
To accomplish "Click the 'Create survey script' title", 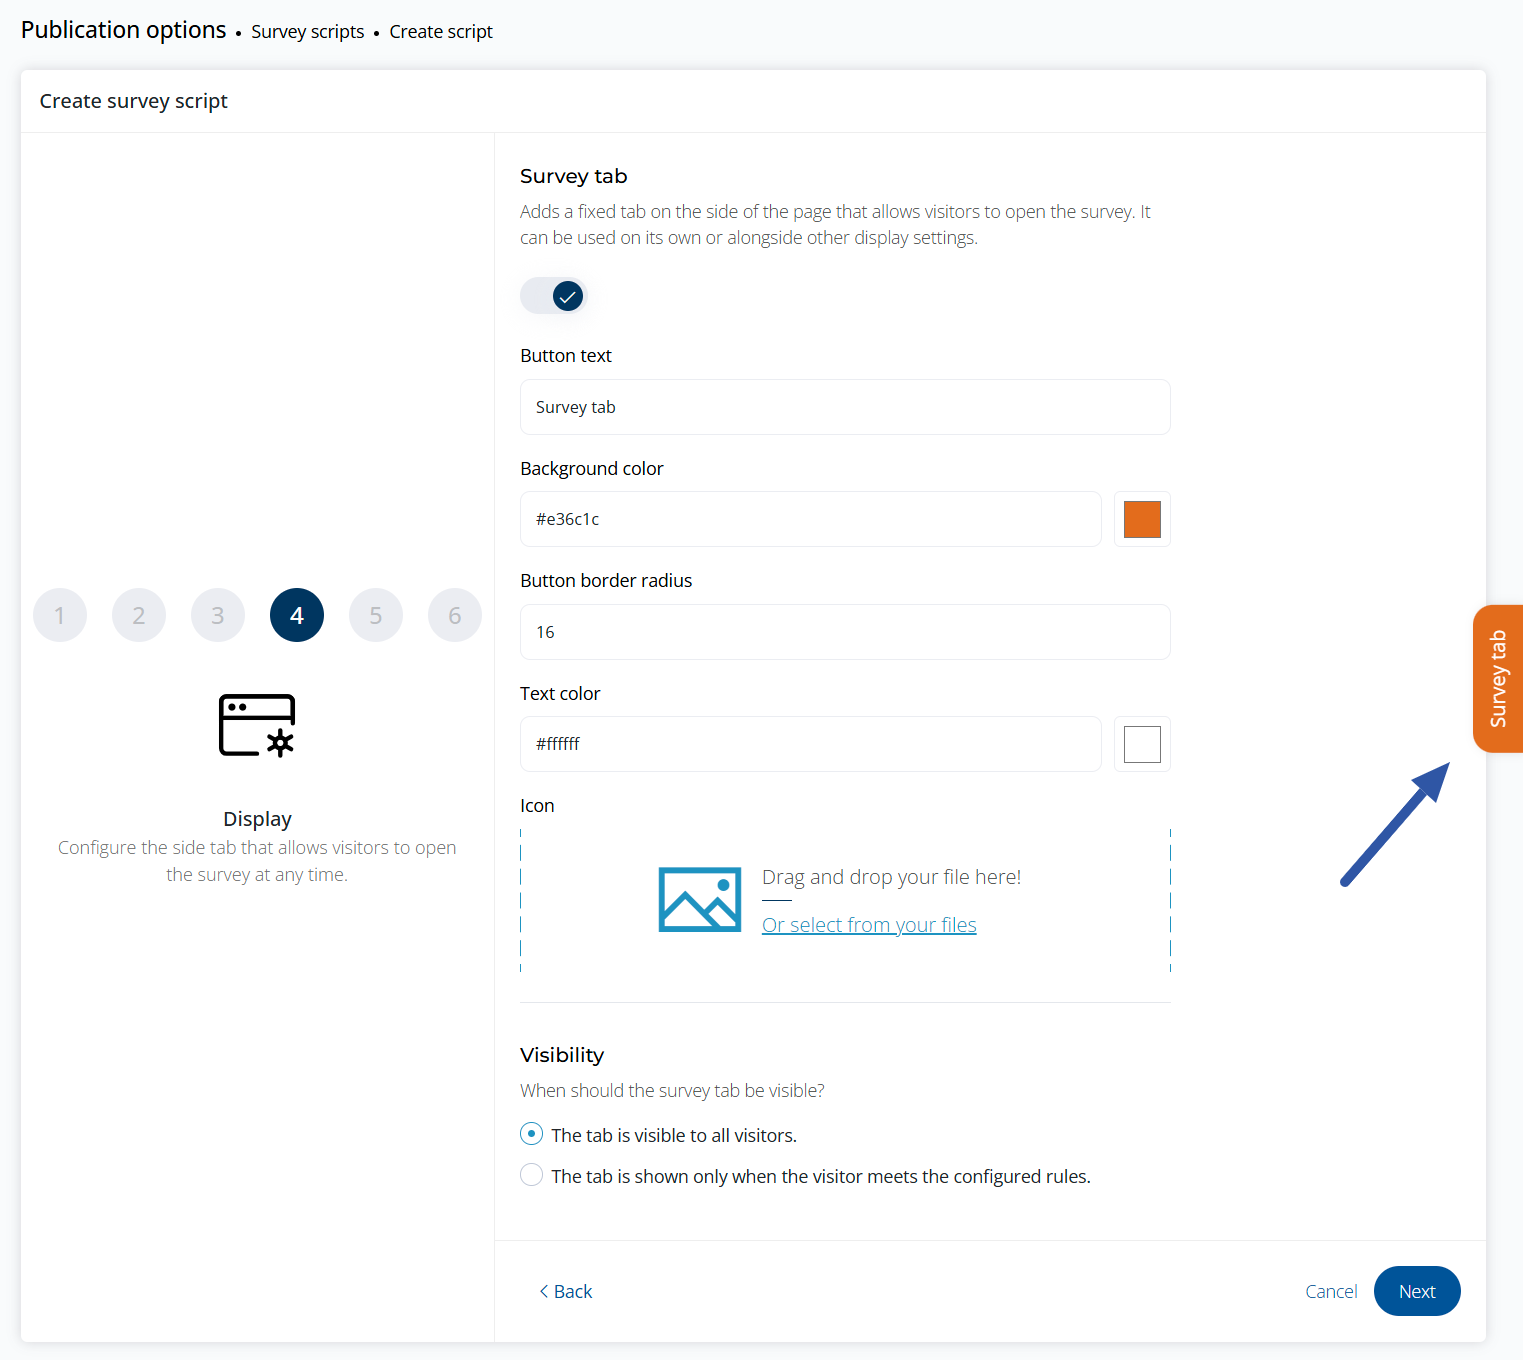I will (134, 101).
